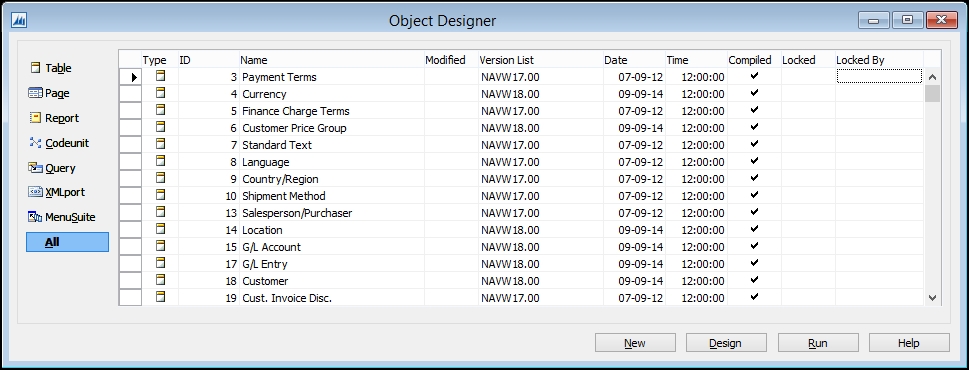This screenshot has height=370, width=969.
Task: Click the type icon in Location row
Action: click(160, 230)
